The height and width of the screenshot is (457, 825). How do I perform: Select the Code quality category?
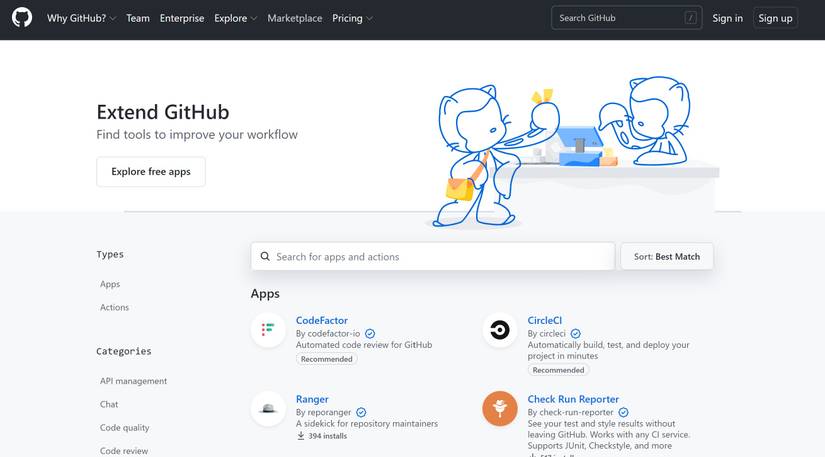[125, 428]
